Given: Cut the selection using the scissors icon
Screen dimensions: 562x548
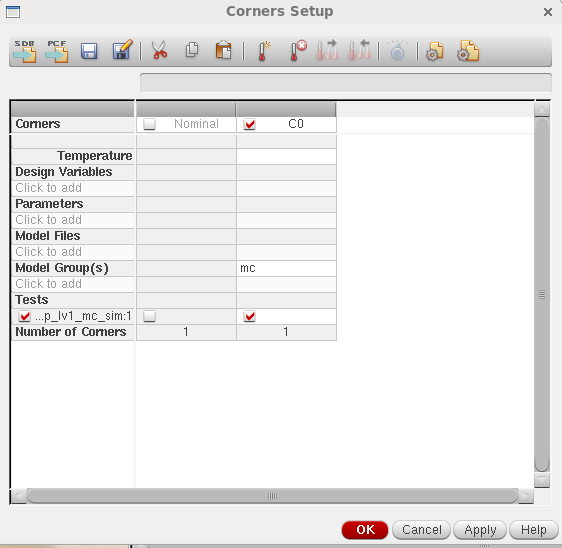Looking at the screenshot, I should coord(159,50).
